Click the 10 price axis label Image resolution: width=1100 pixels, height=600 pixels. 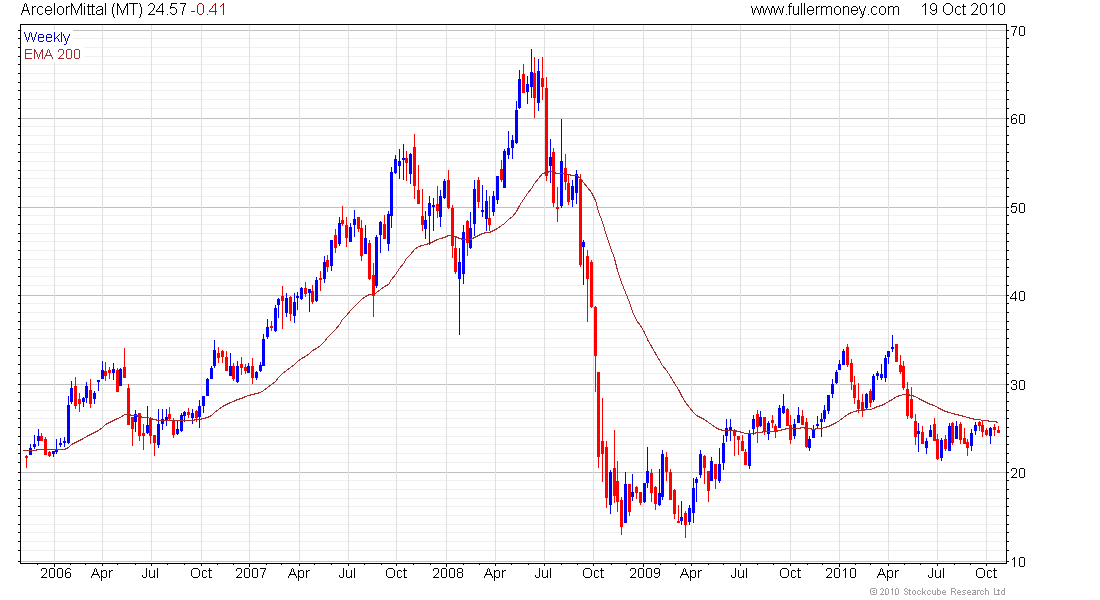(x=1017, y=561)
